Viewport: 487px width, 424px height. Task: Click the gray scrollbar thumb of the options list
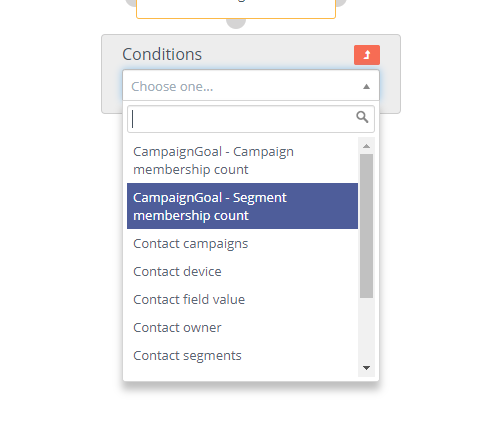coord(366,226)
